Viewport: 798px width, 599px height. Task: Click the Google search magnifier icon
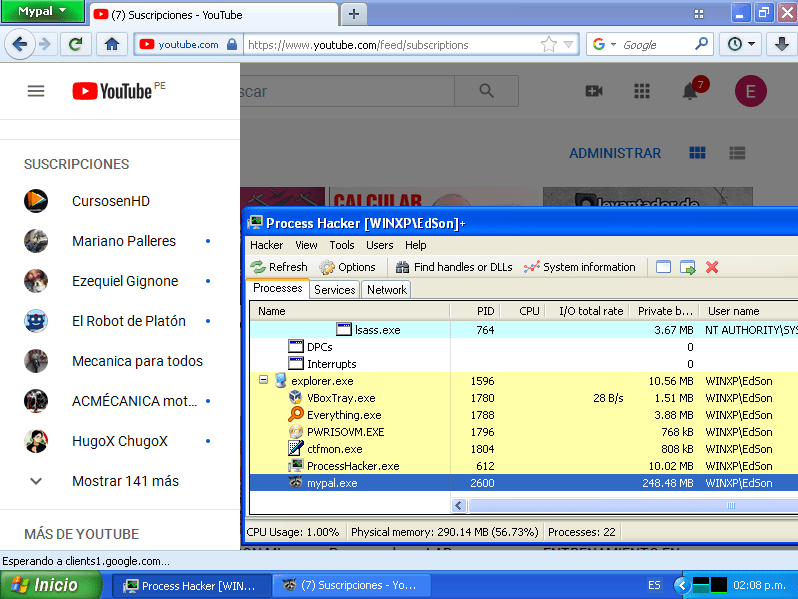[702, 44]
